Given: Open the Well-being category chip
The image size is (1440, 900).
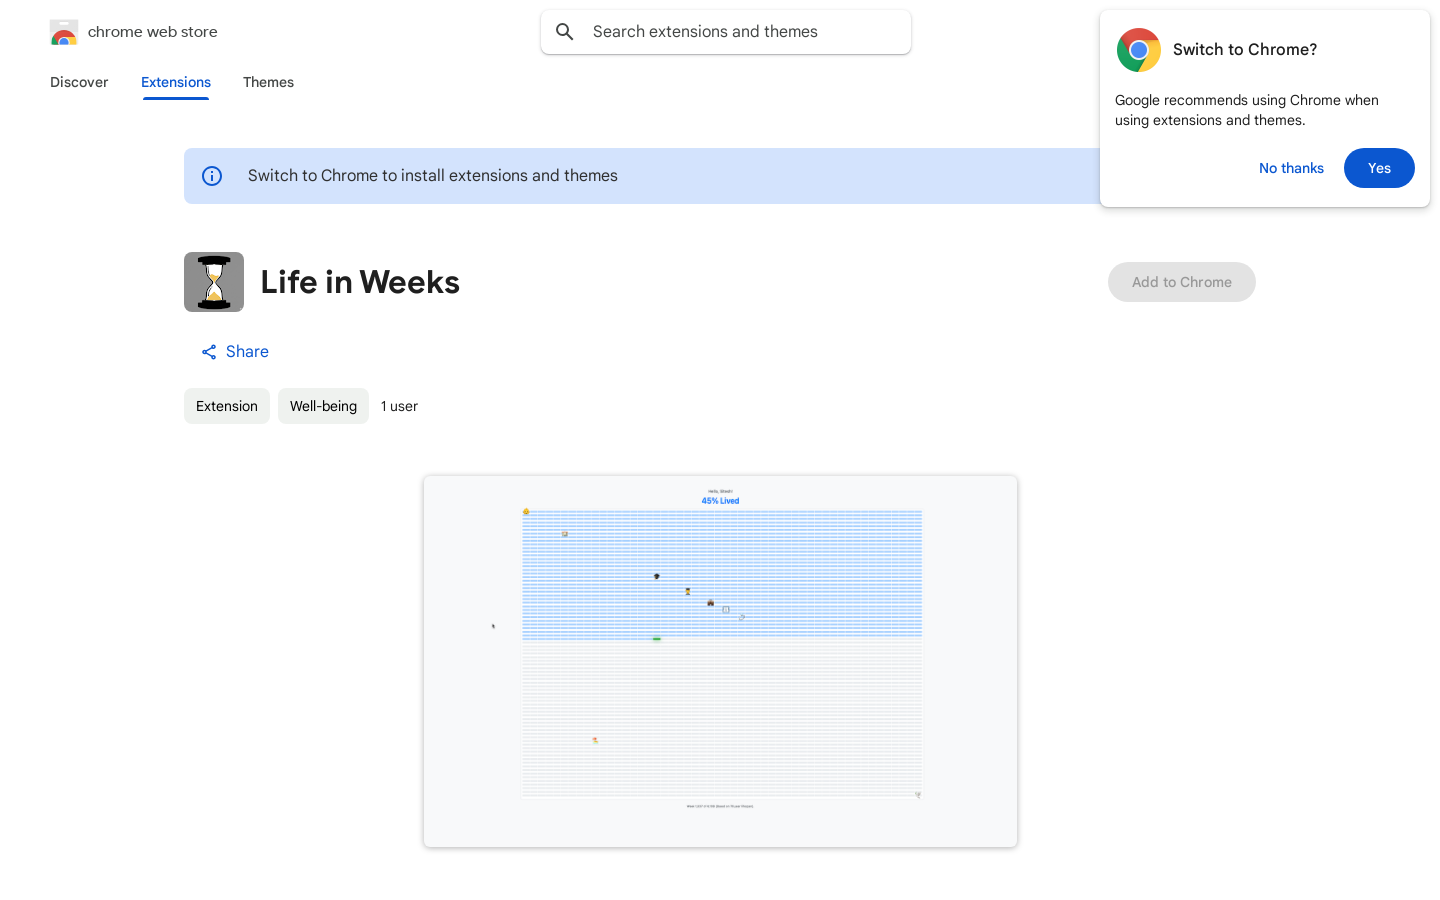Looking at the screenshot, I should point(323,406).
